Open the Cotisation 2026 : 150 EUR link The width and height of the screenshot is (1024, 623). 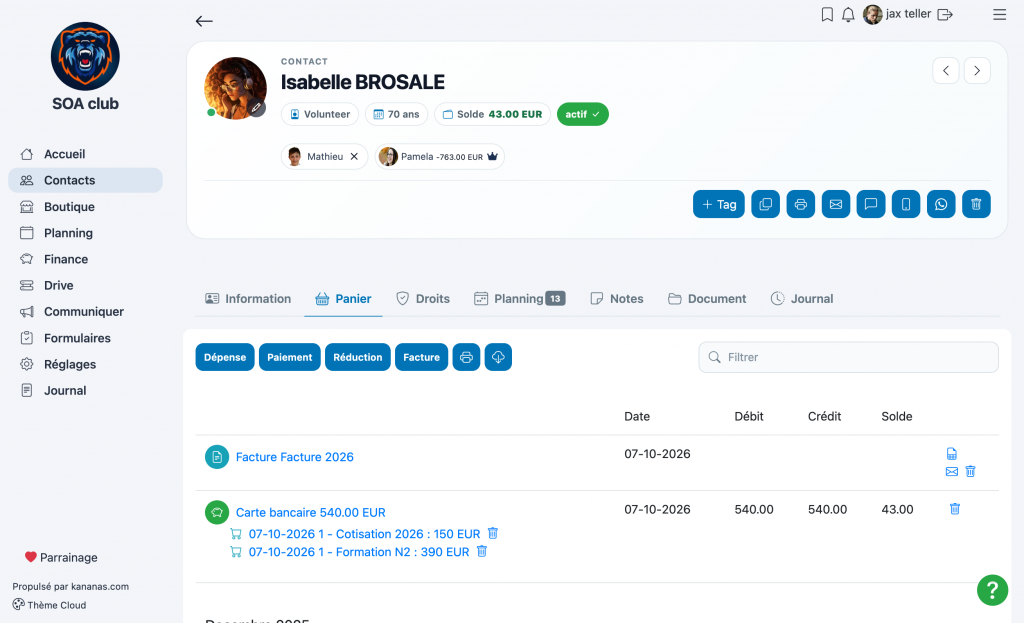tap(364, 534)
